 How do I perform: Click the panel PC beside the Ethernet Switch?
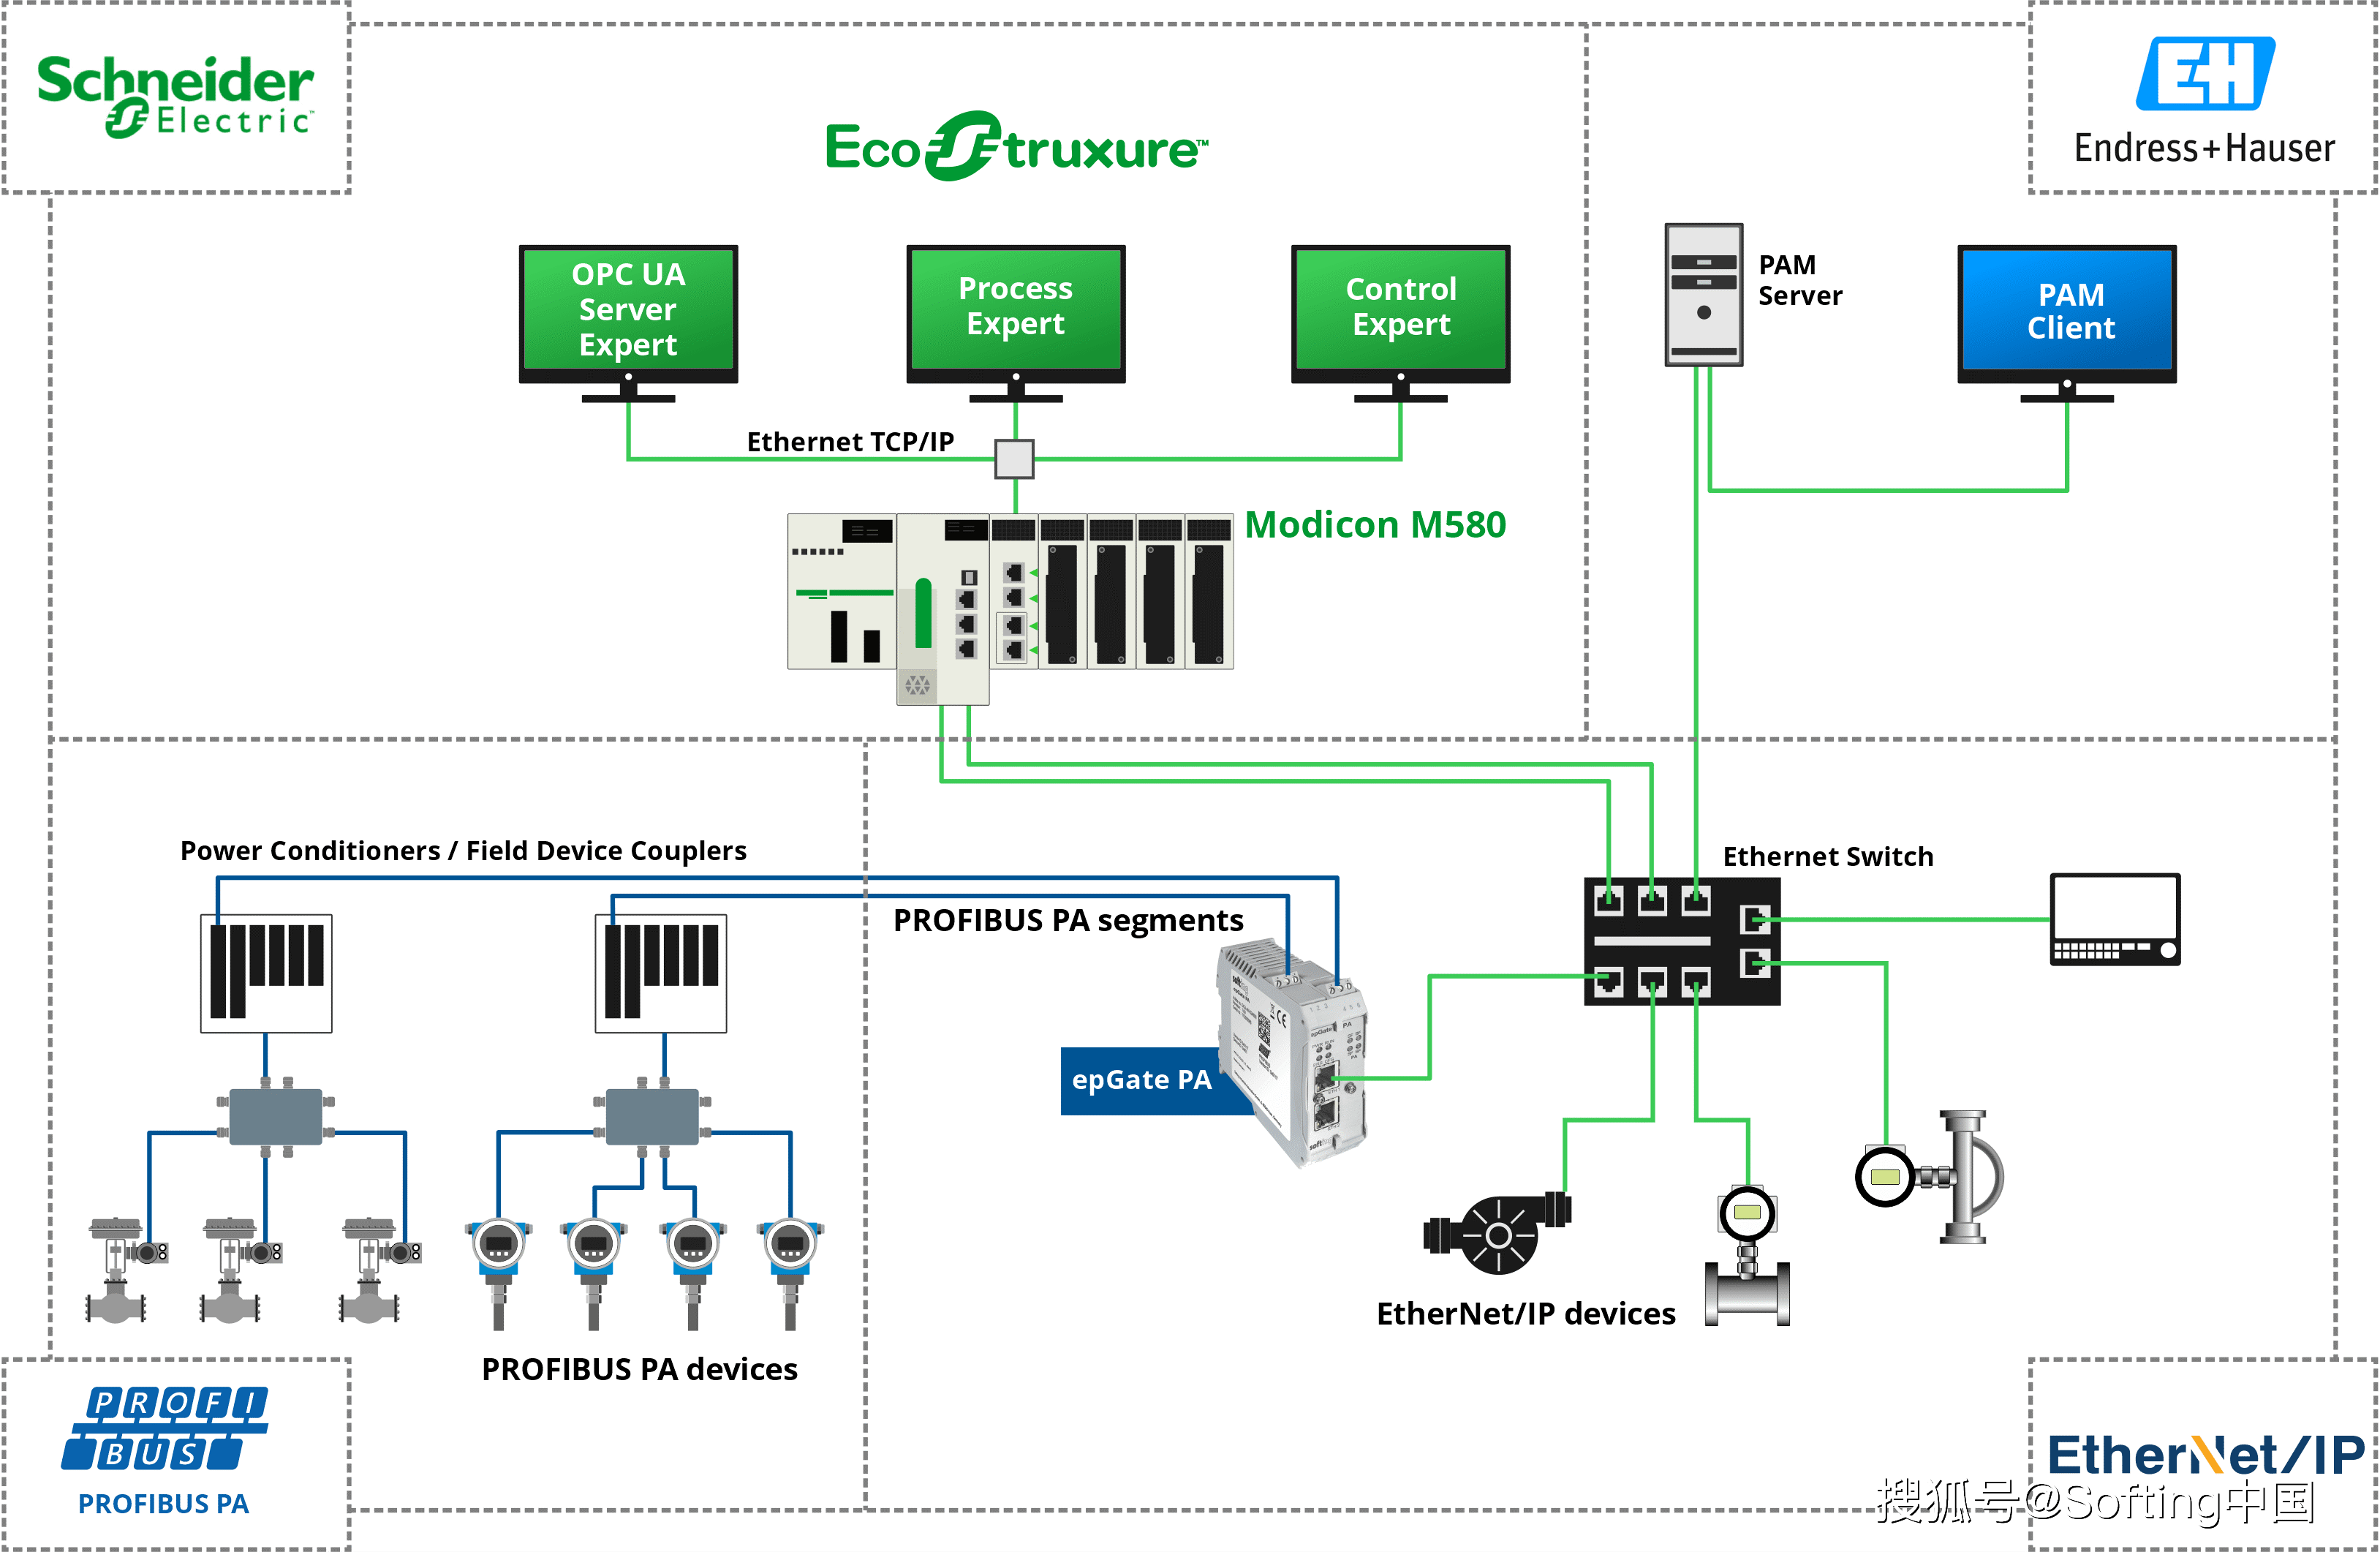pyautogui.click(x=2115, y=919)
